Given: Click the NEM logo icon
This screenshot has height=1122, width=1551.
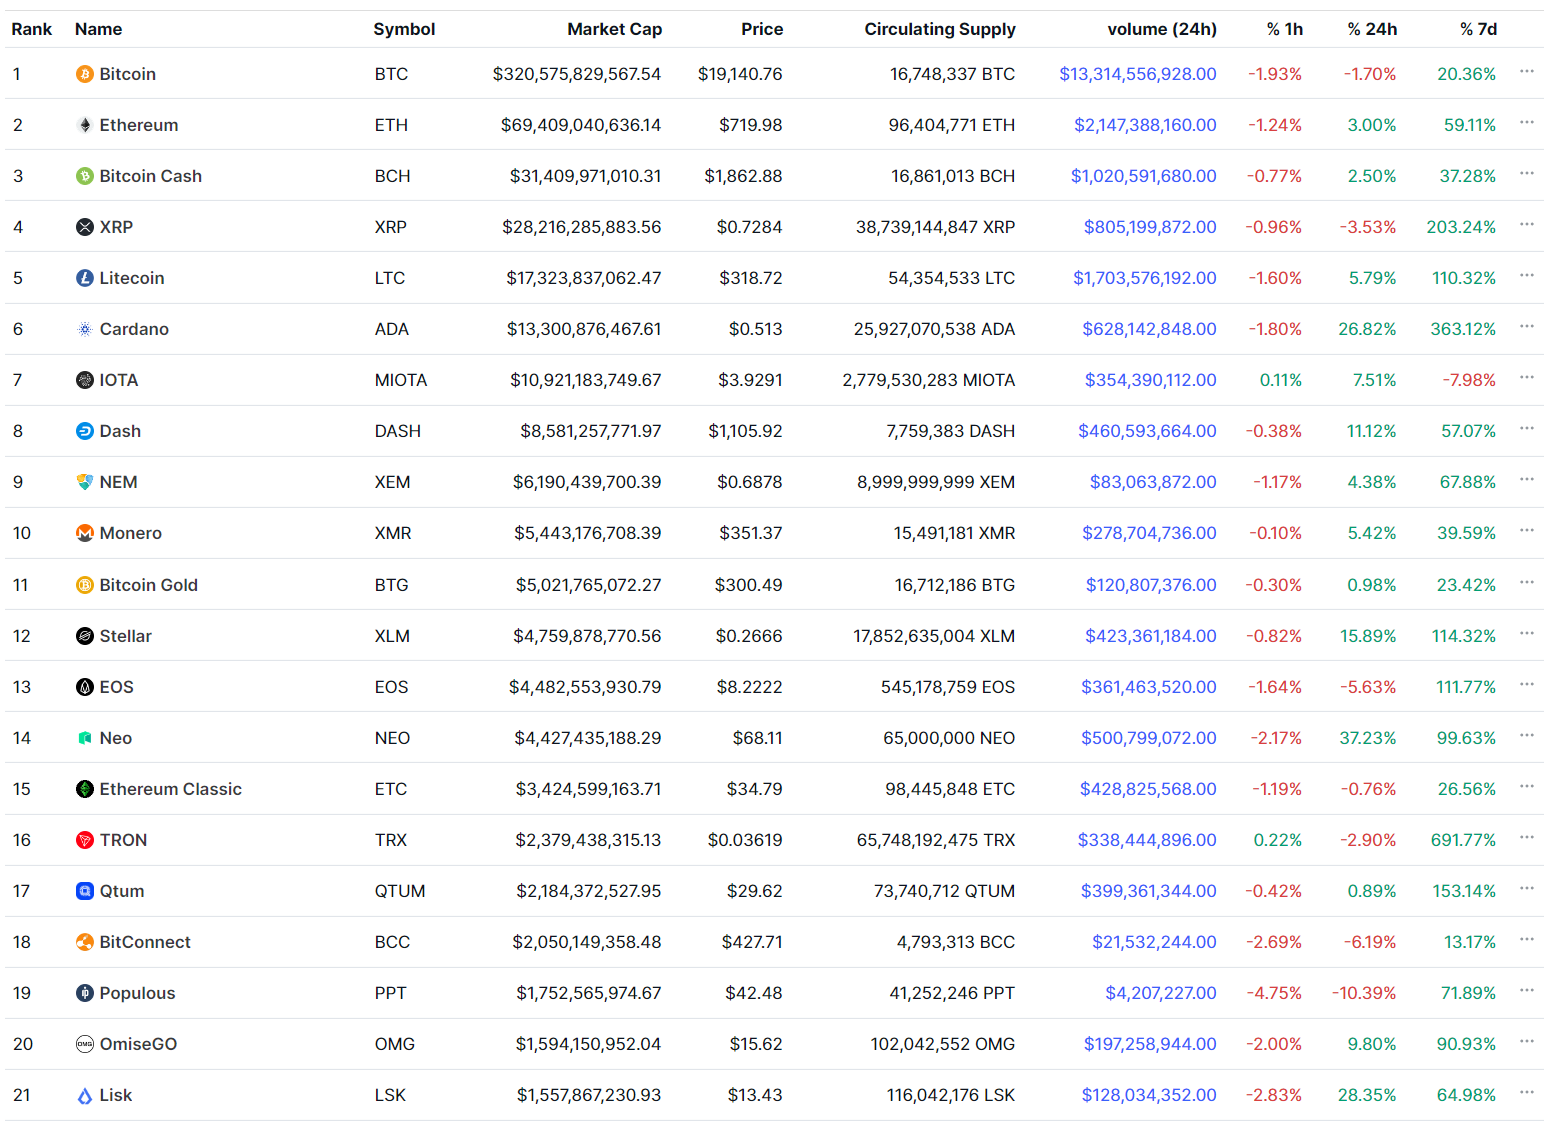Looking at the screenshot, I should click(85, 482).
